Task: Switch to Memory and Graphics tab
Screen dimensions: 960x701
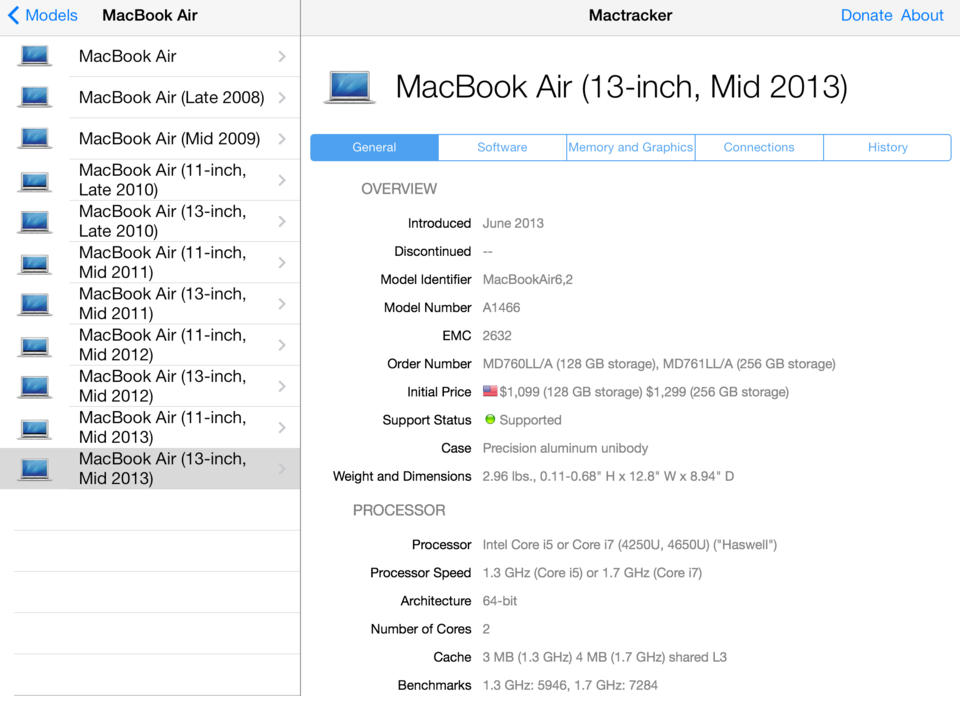Action: pyautogui.click(x=630, y=147)
